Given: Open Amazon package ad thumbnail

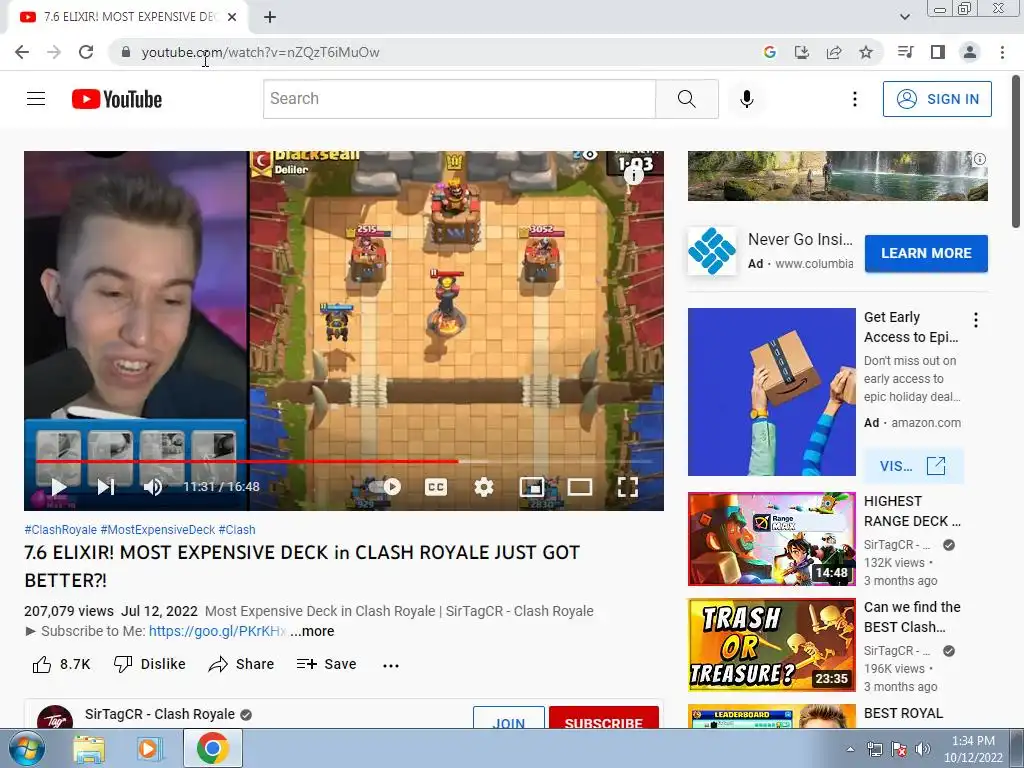Looking at the screenshot, I should tap(771, 392).
